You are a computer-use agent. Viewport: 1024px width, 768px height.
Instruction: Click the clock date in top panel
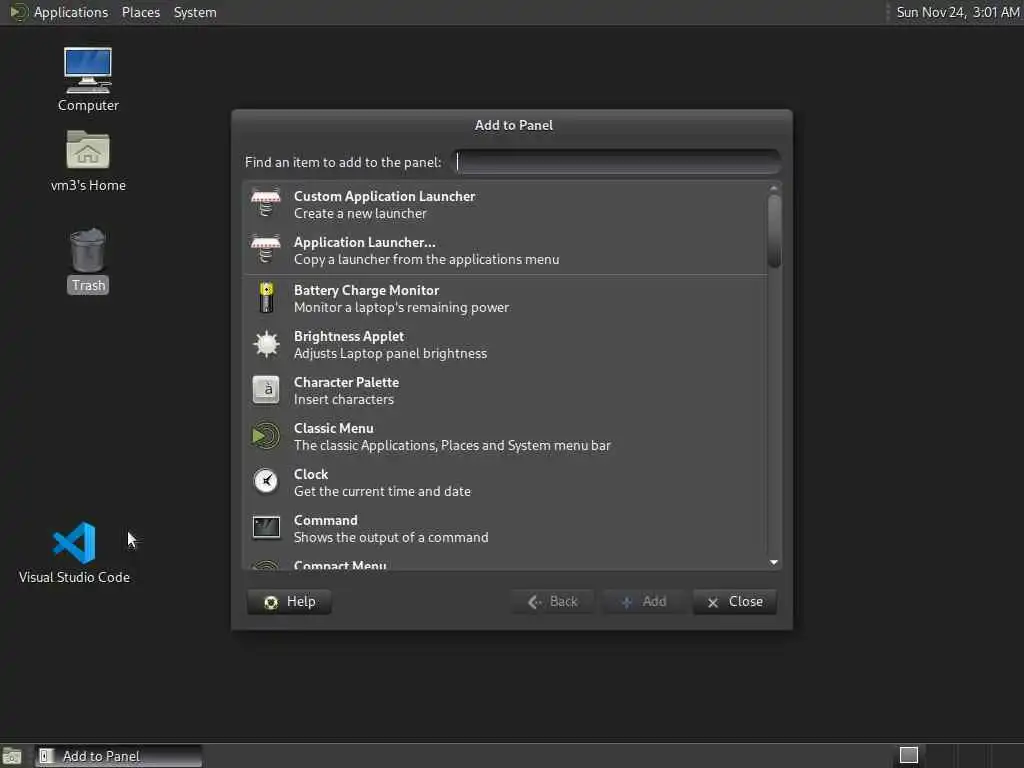[957, 12]
